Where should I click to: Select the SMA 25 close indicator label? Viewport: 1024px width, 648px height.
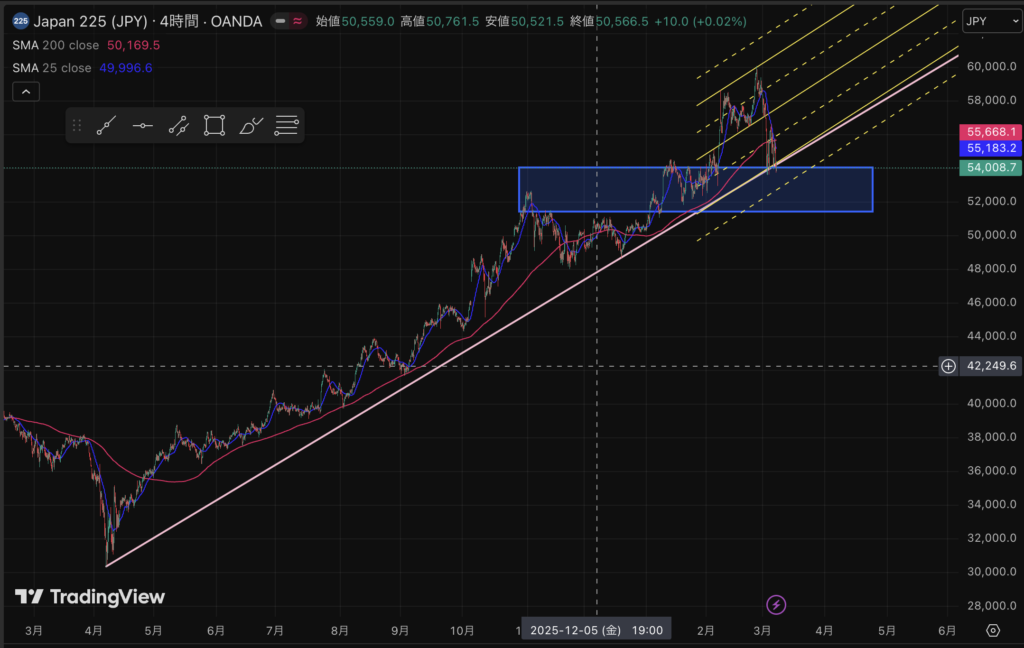tap(52, 67)
